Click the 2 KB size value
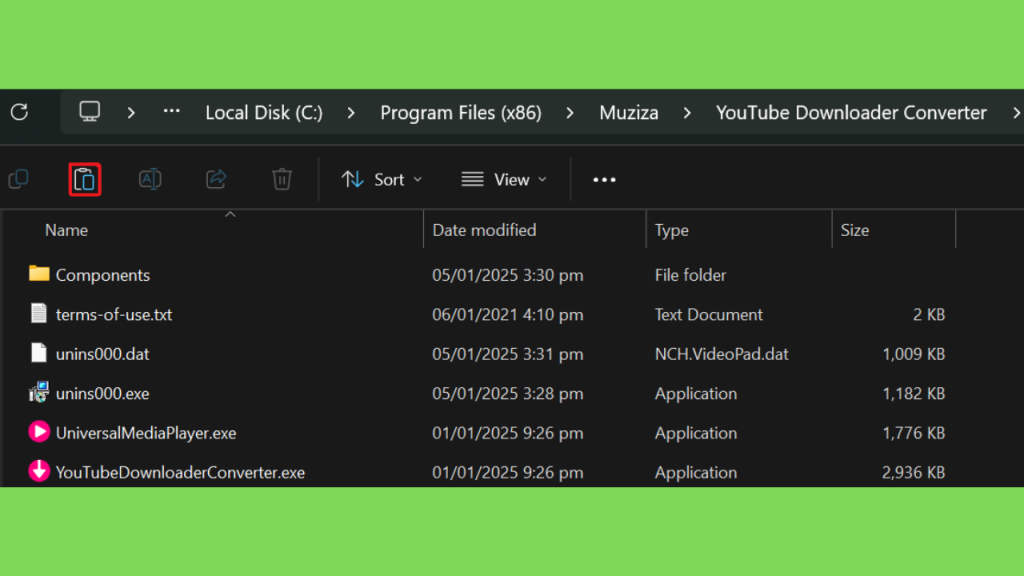Image resolution: width=1024 pixels, height=576 pixels. point(929,315)
